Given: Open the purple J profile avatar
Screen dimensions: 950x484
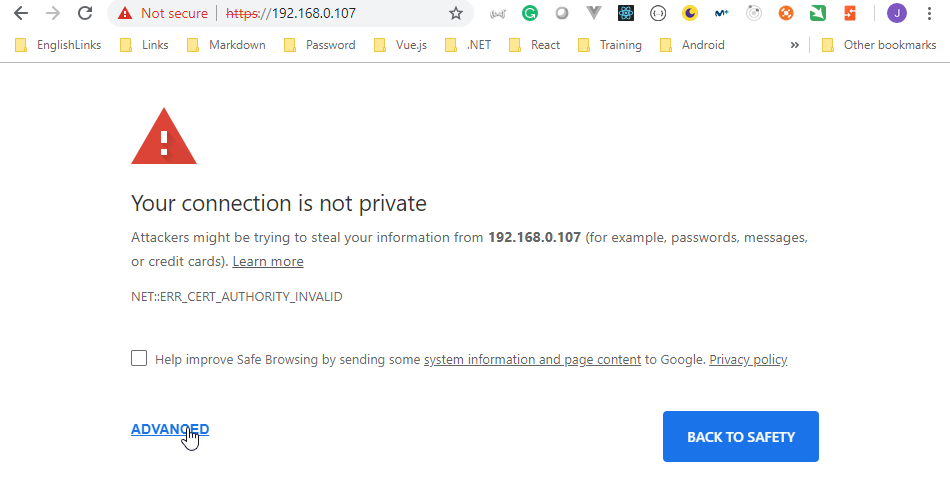Looking at the screenshot, I should coord(897,13).
